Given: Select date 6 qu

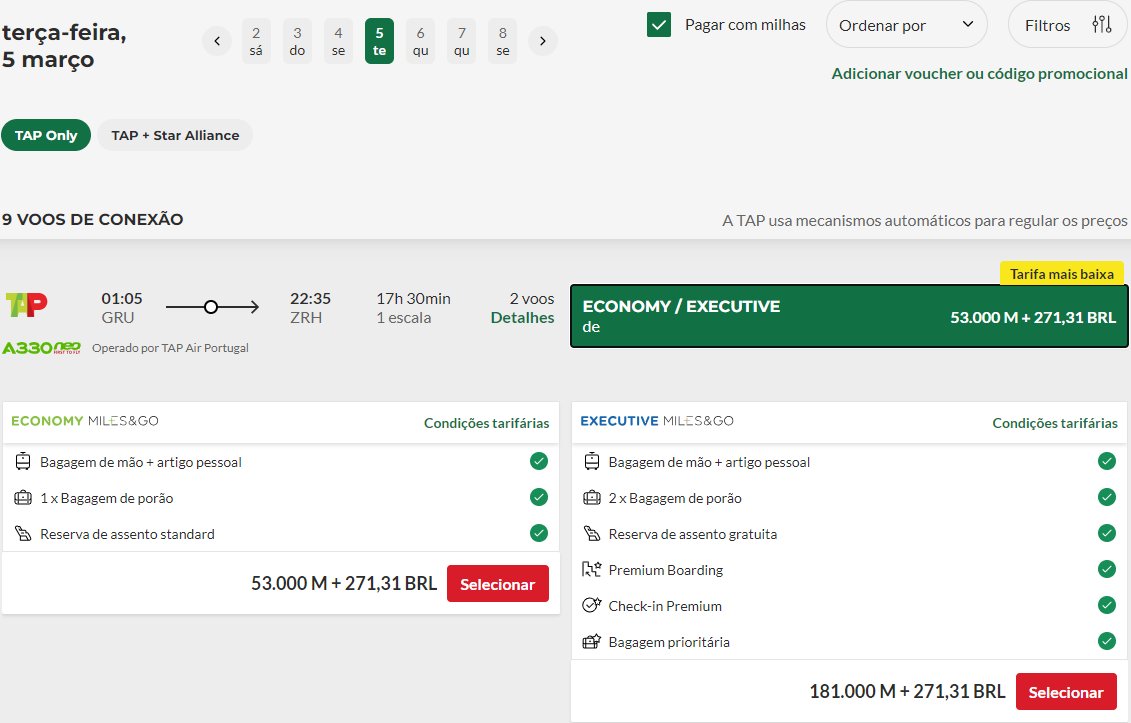Looking at the screenshot, I should [421, 41].
